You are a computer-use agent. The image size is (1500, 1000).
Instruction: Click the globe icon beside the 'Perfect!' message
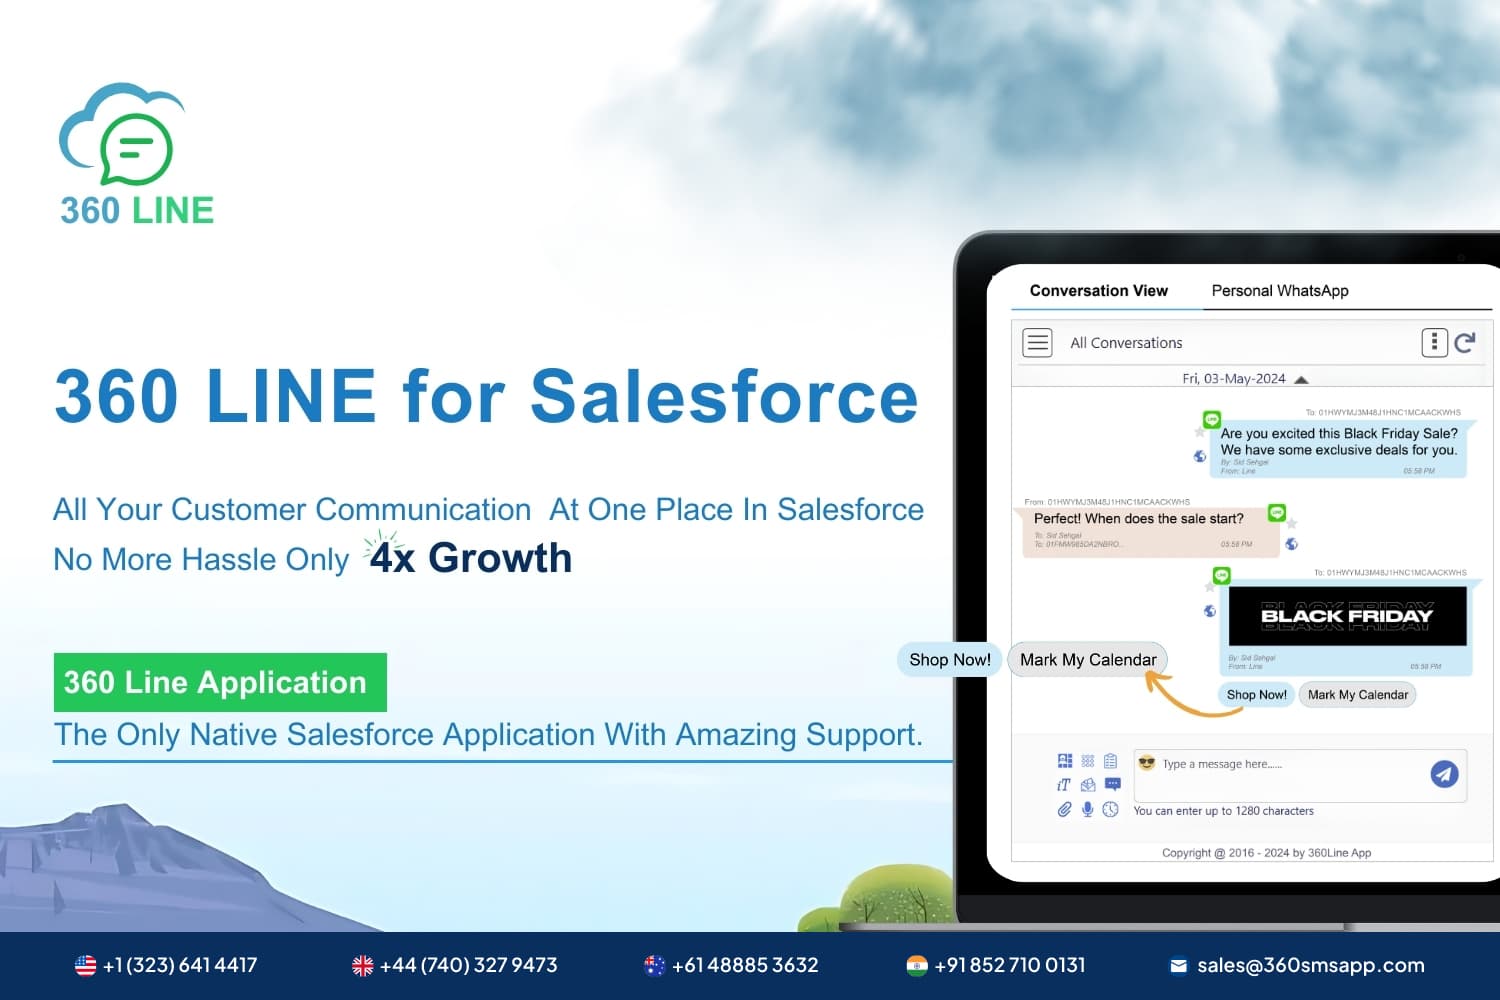point(1292,544)
